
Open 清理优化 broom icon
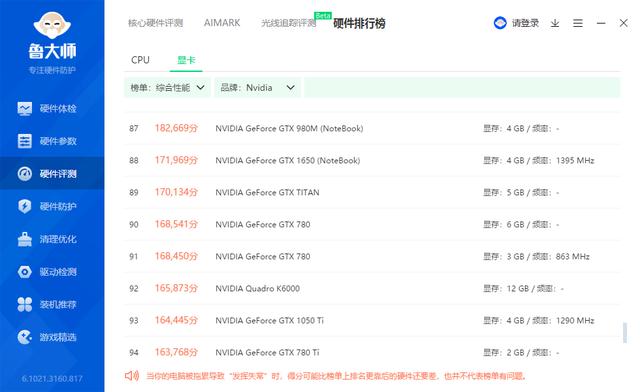(x=24, y=239)
